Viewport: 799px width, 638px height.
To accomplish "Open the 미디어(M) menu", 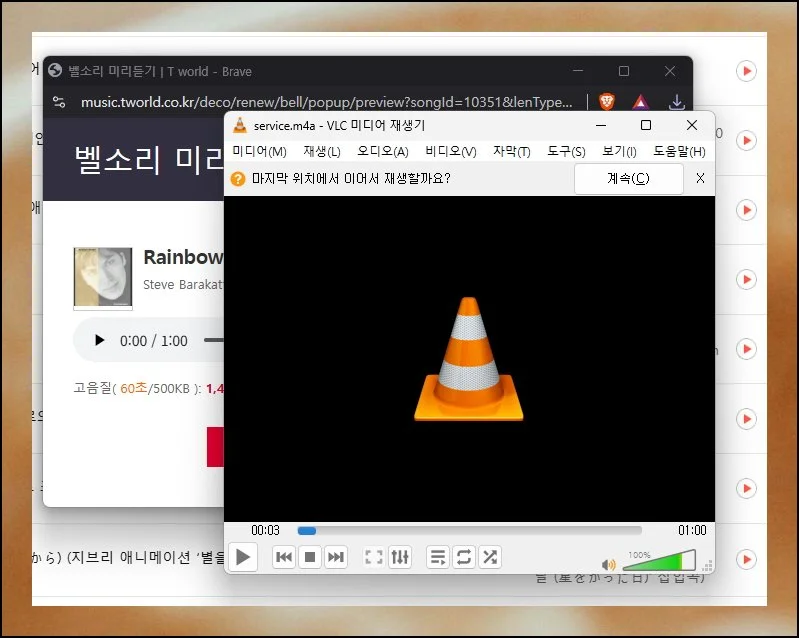I will point(259,151).
